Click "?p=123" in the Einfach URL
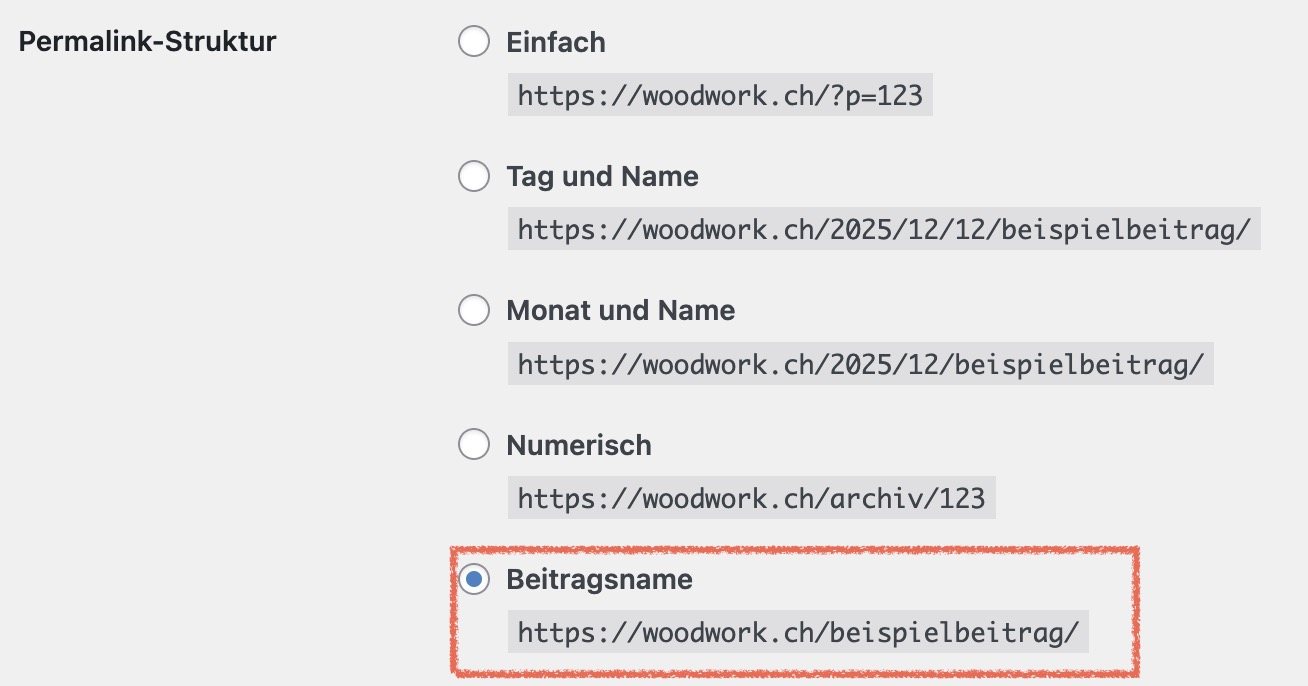 (873, 96)
